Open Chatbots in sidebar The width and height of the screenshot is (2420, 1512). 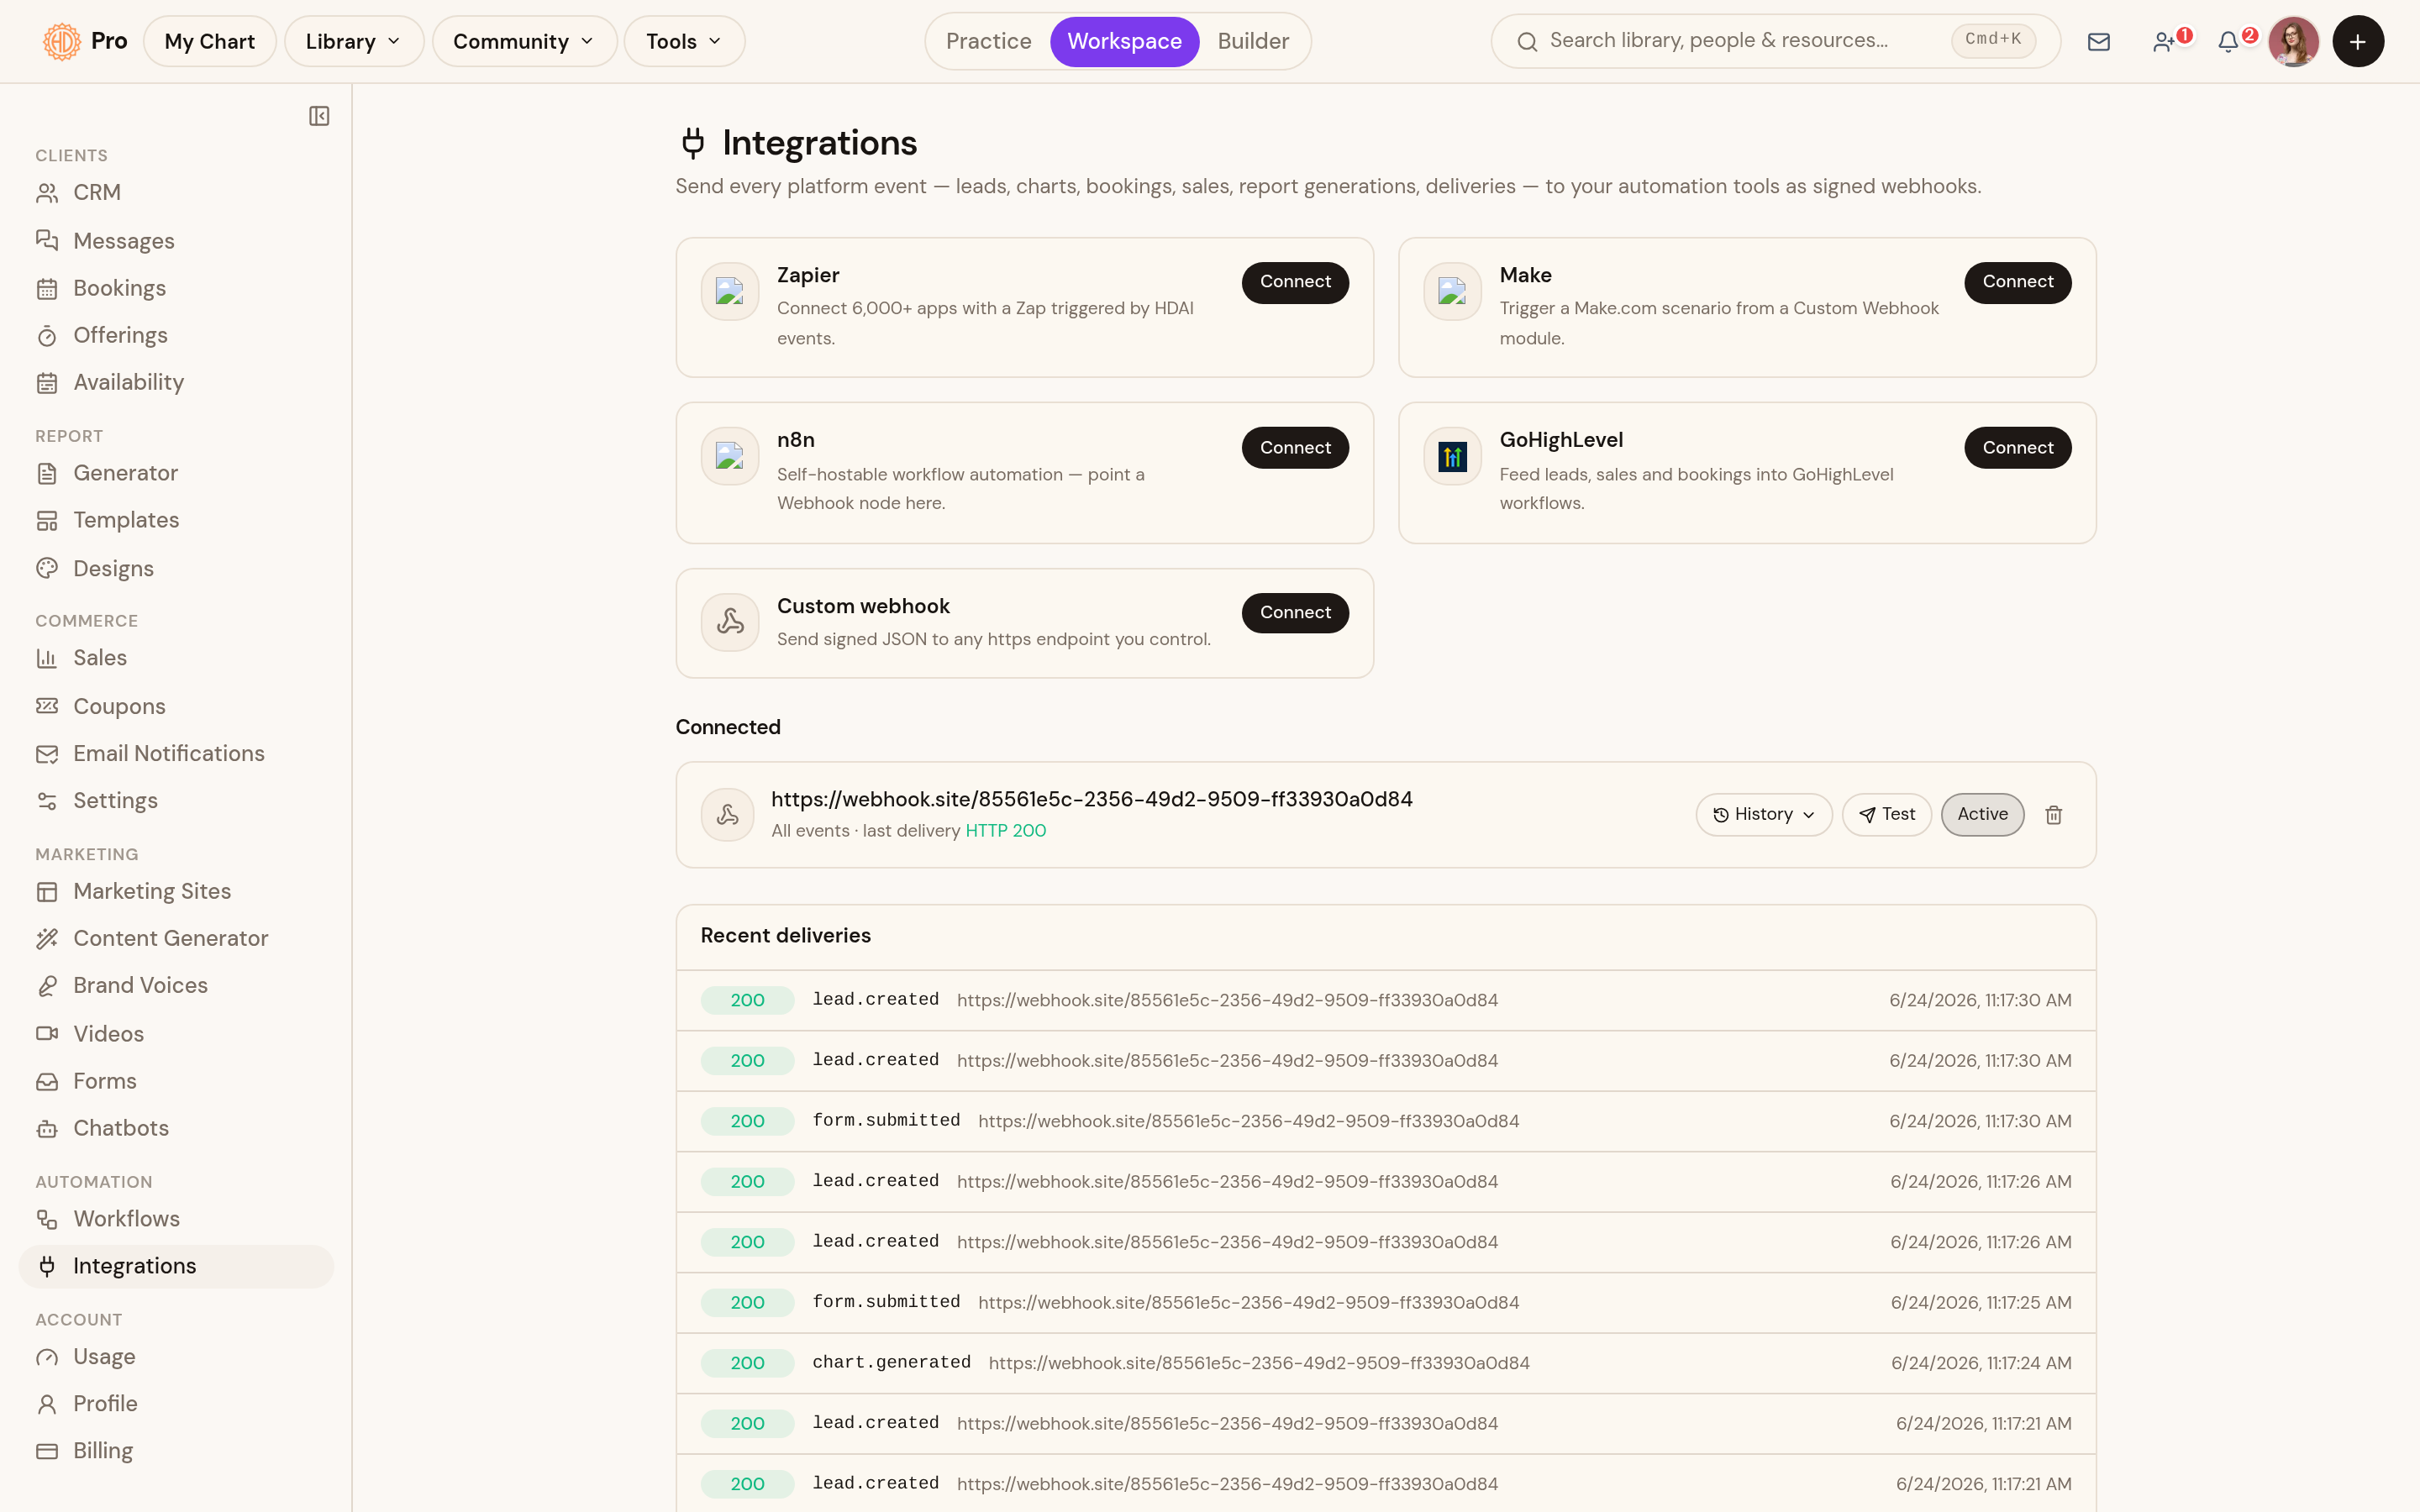[x=176, y=1128]
